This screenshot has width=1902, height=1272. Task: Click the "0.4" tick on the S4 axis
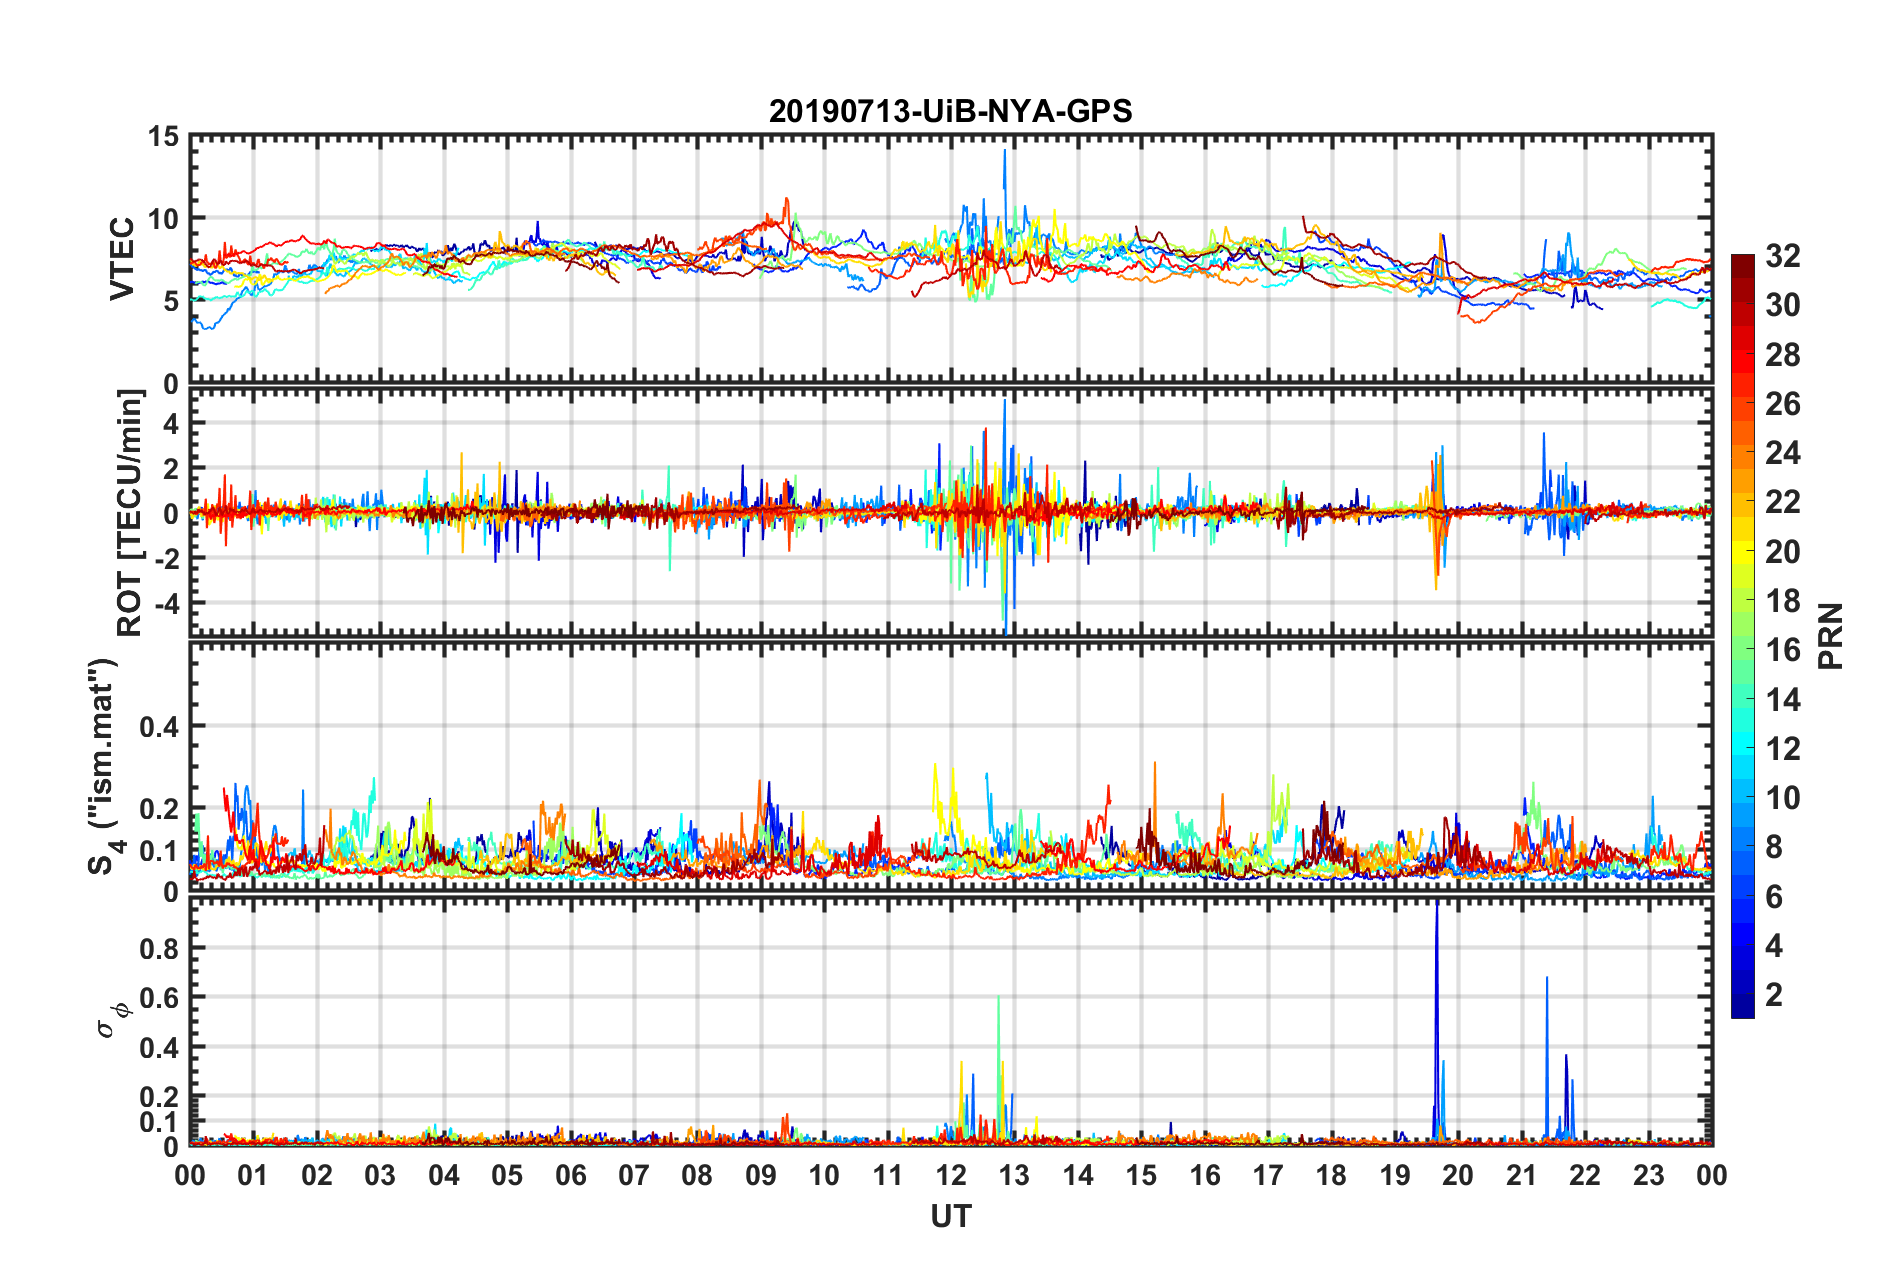(x=159, y=727)
